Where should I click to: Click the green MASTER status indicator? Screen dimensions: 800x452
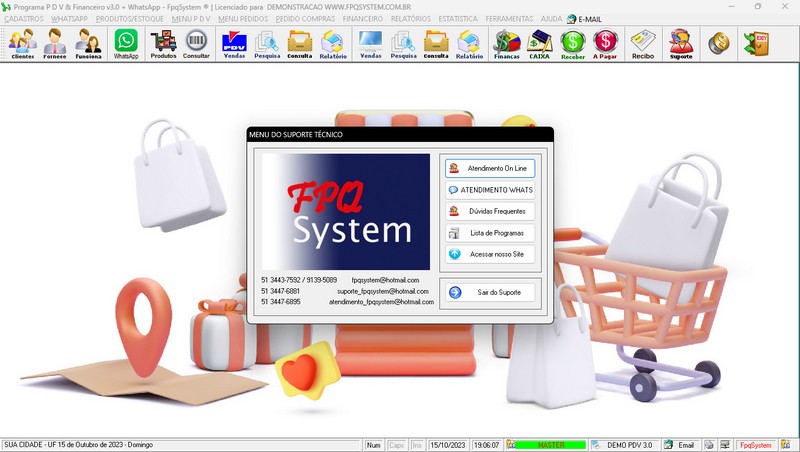tap(551, 445)
